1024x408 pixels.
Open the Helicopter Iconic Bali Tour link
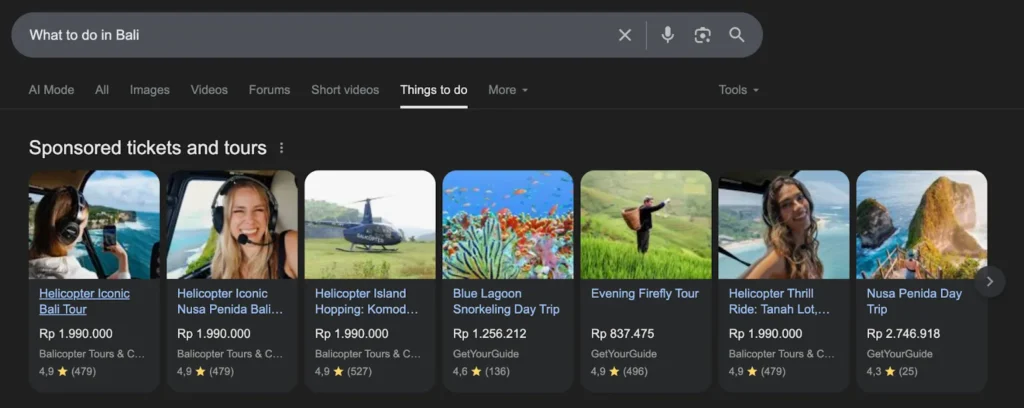pyautogui.click(x=84, y=301)
